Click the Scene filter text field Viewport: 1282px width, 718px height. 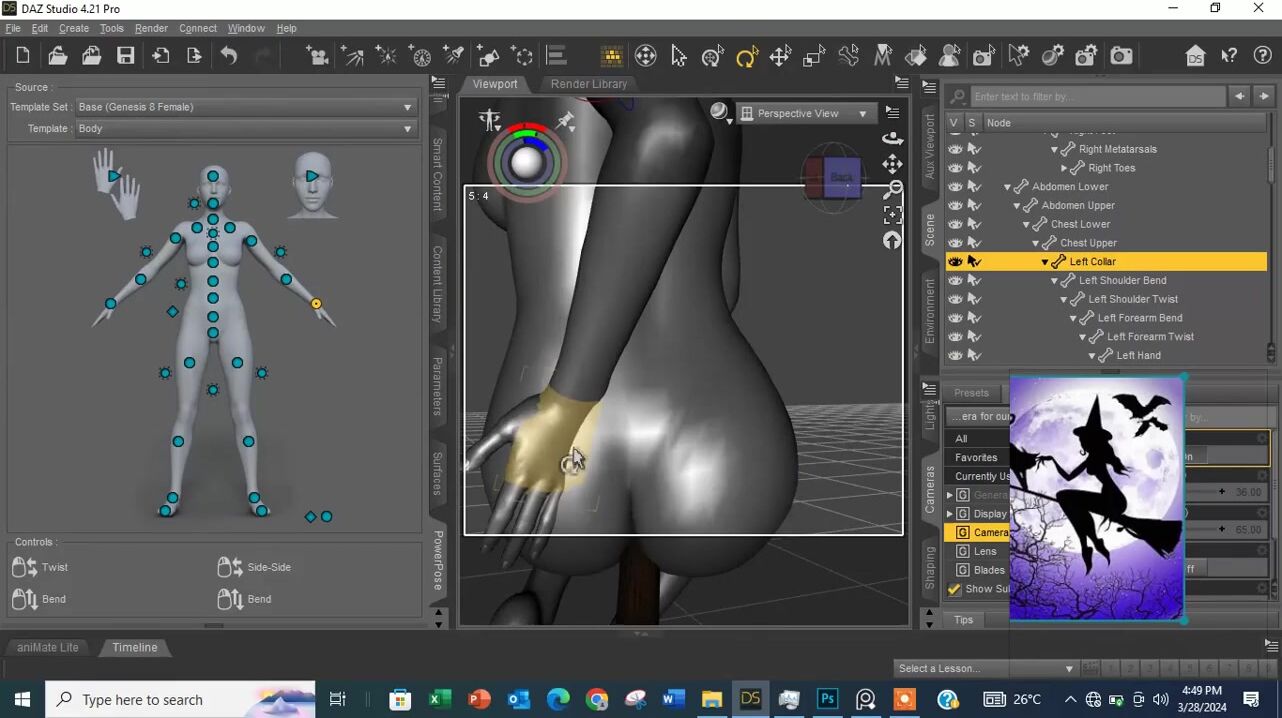click(x=1097, y=97)
